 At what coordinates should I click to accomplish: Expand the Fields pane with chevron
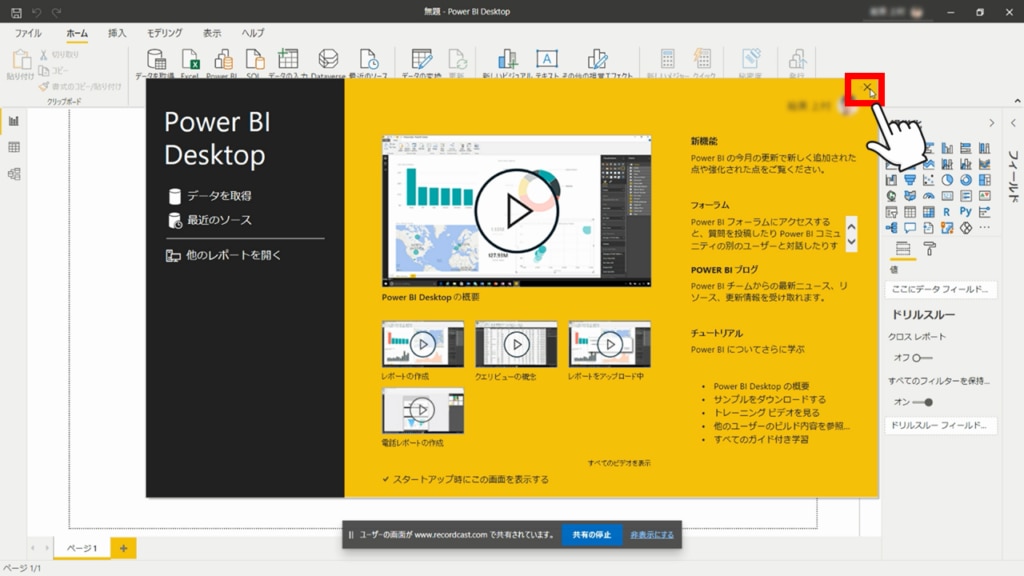pos(1013,123)
